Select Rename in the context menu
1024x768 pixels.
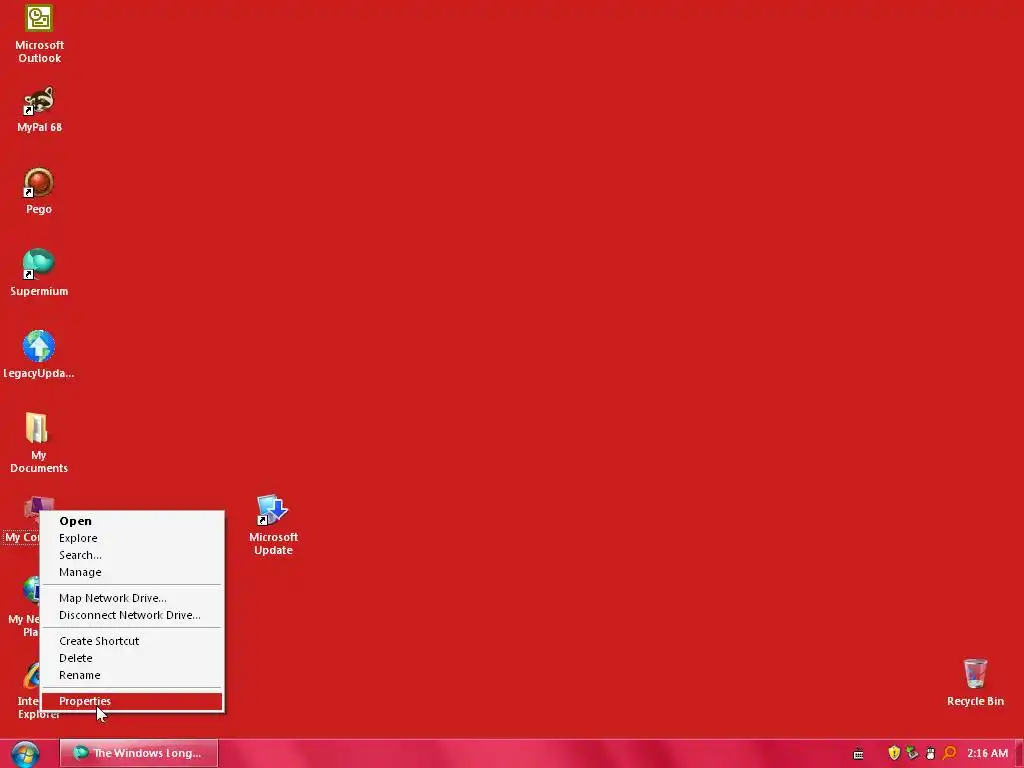[x=132, y=675]
